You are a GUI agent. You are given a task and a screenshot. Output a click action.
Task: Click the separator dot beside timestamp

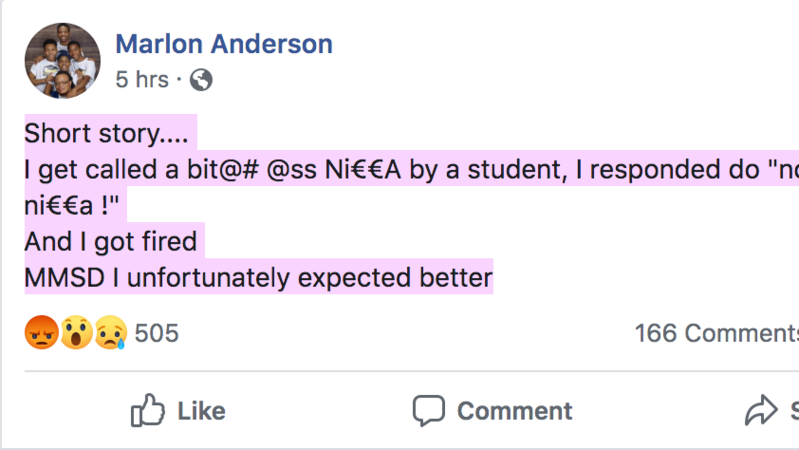point(179,79)
